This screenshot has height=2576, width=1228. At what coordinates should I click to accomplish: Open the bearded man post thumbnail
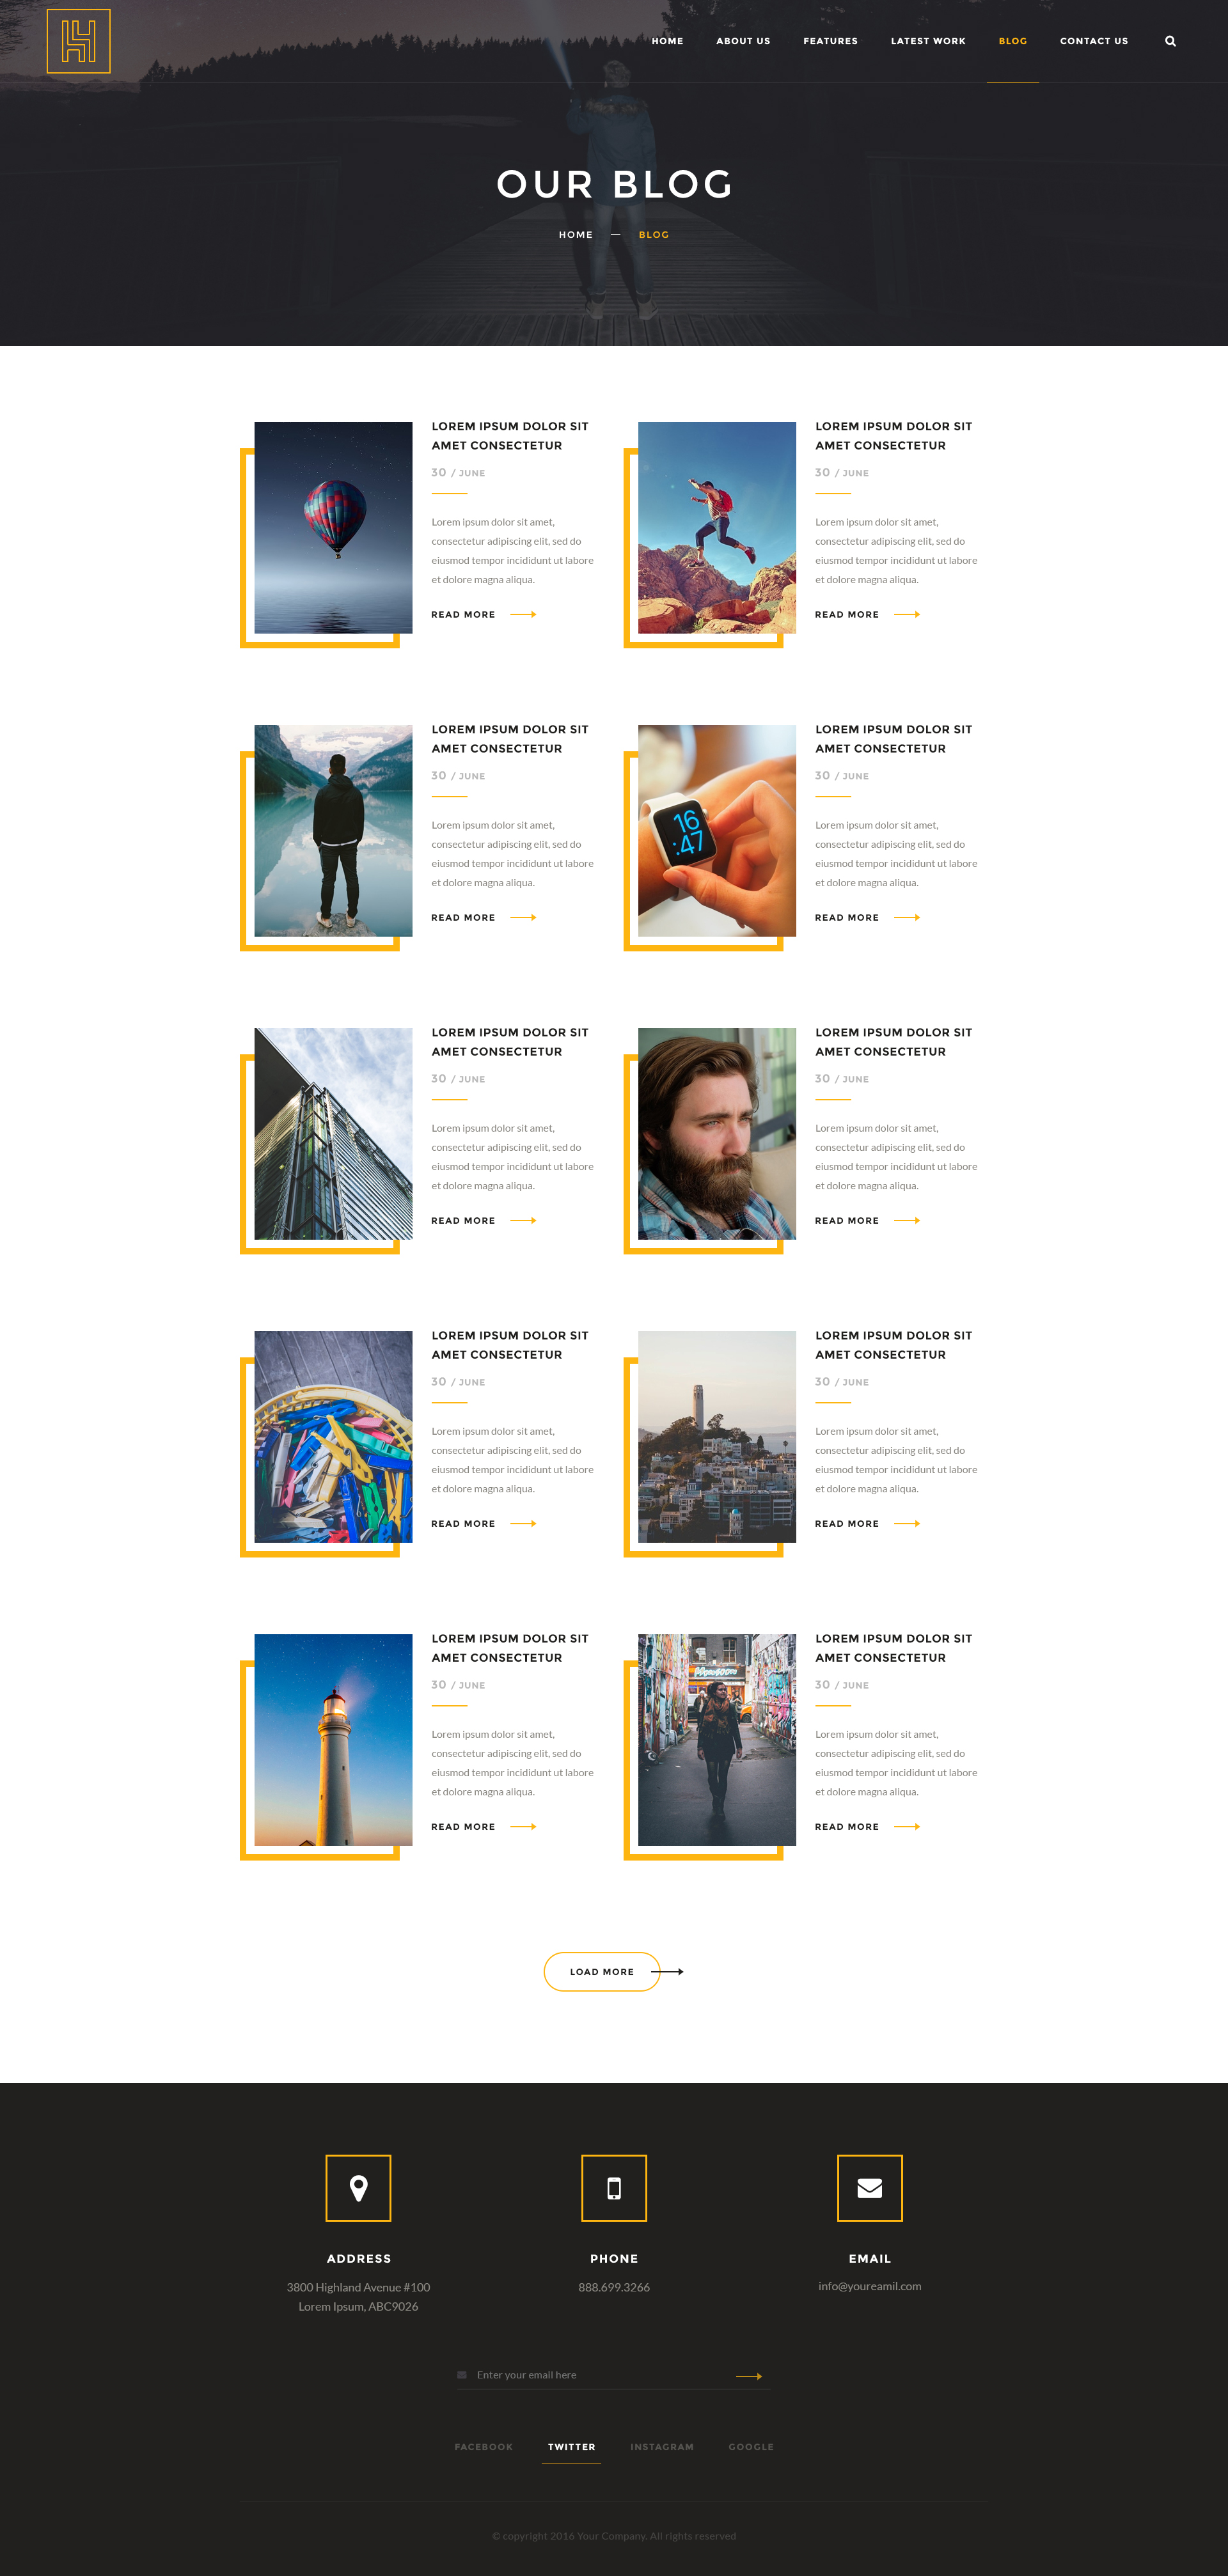pos(717,1134)
